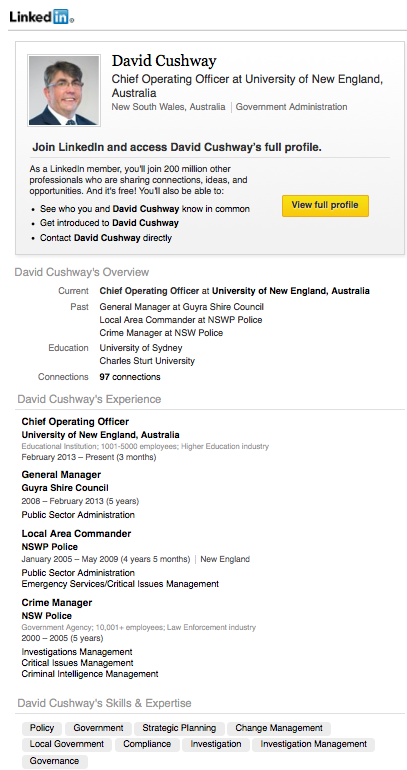This screenshot has width=407, height=770.
Task: Open the Change Management skill tag
Action: 279,728
